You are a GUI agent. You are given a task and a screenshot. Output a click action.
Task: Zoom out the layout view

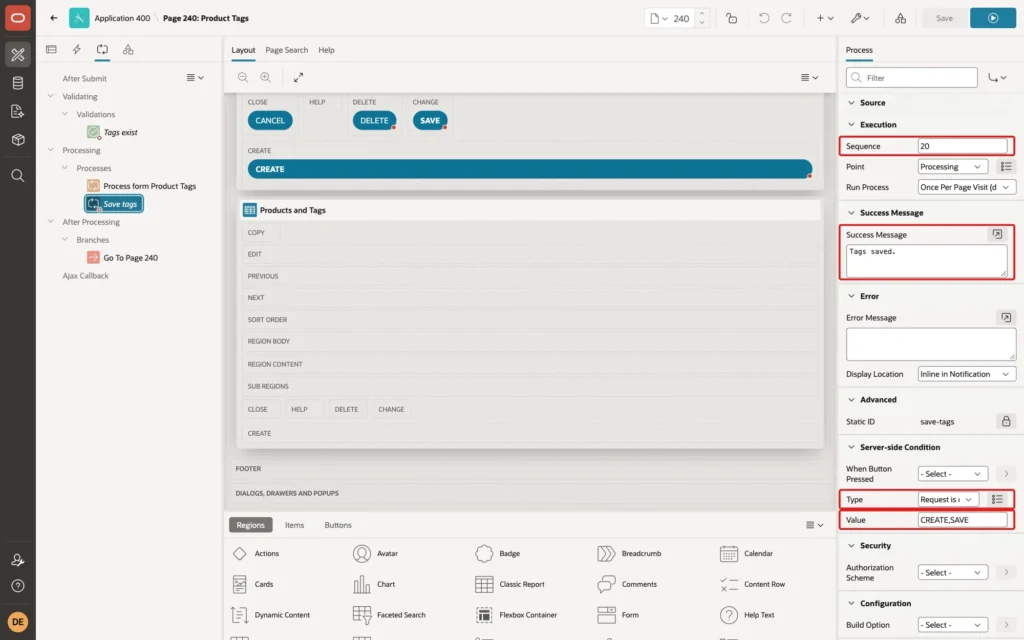[x=242, y=77]
